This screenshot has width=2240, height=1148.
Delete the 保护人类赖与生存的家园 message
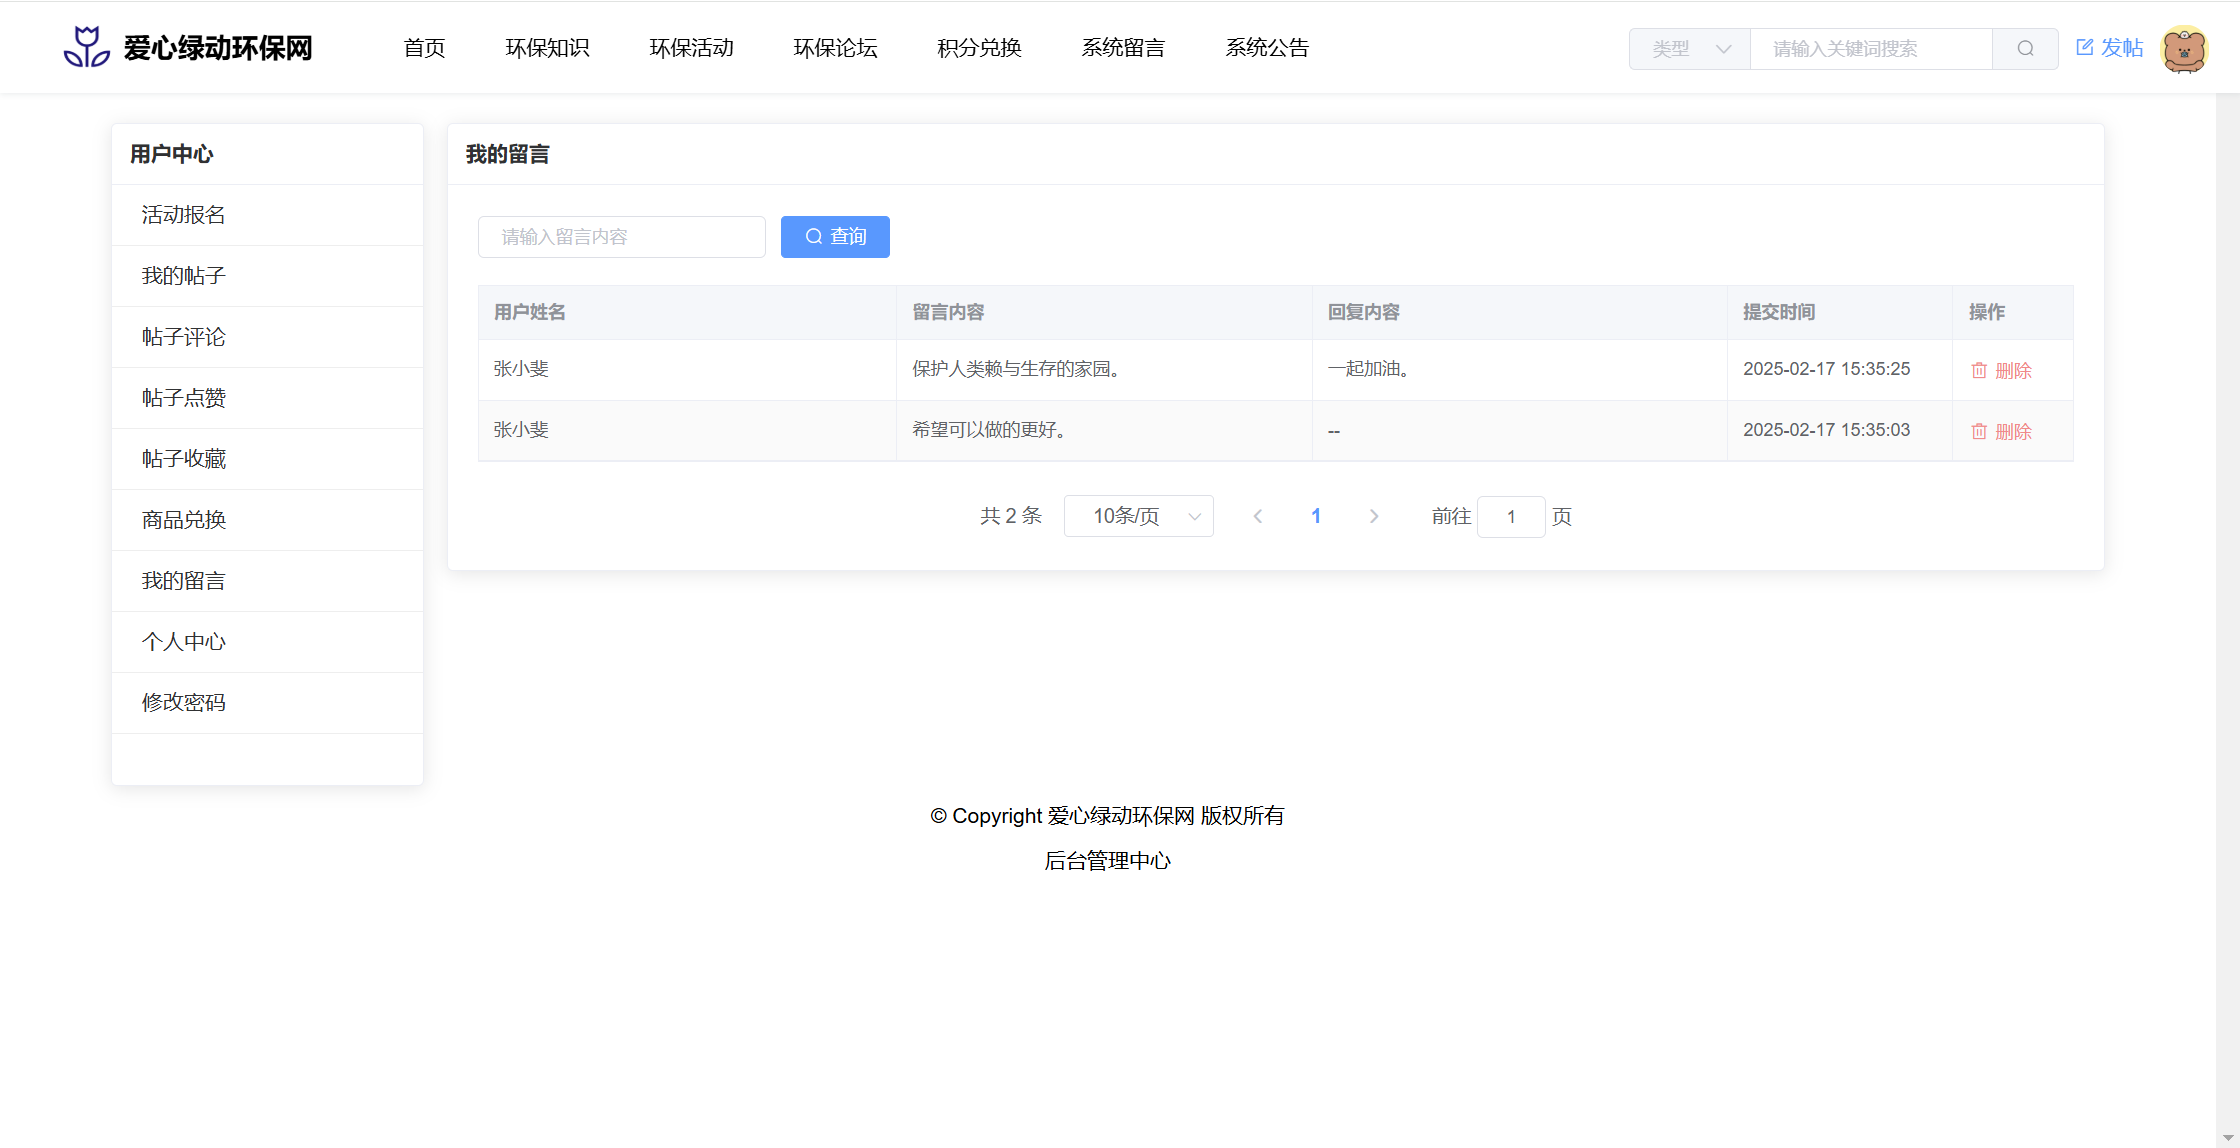[x=2001, y=370]
